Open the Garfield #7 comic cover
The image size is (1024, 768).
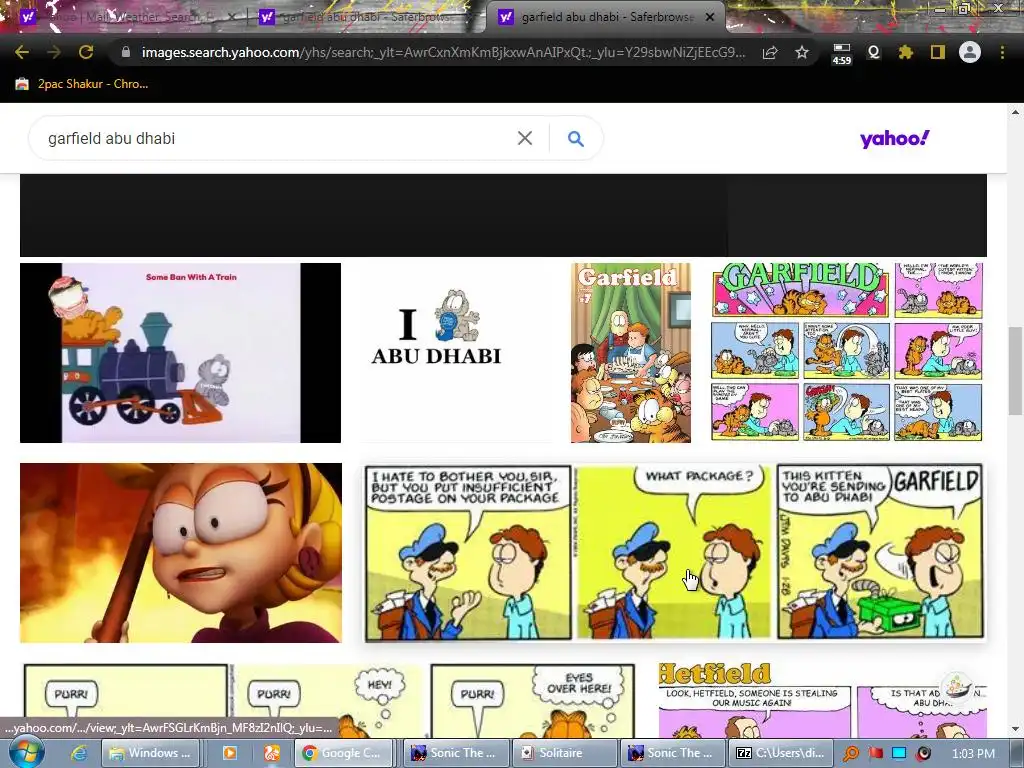point(631,353)
